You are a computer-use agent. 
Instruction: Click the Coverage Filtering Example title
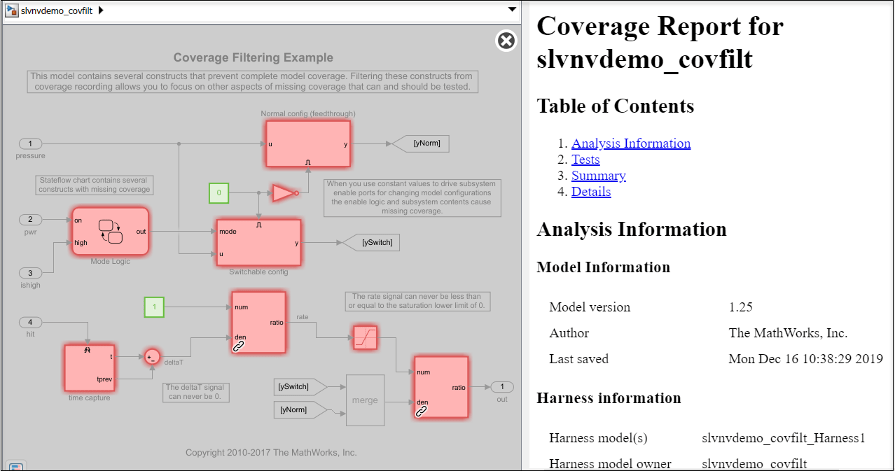[253, 58]
